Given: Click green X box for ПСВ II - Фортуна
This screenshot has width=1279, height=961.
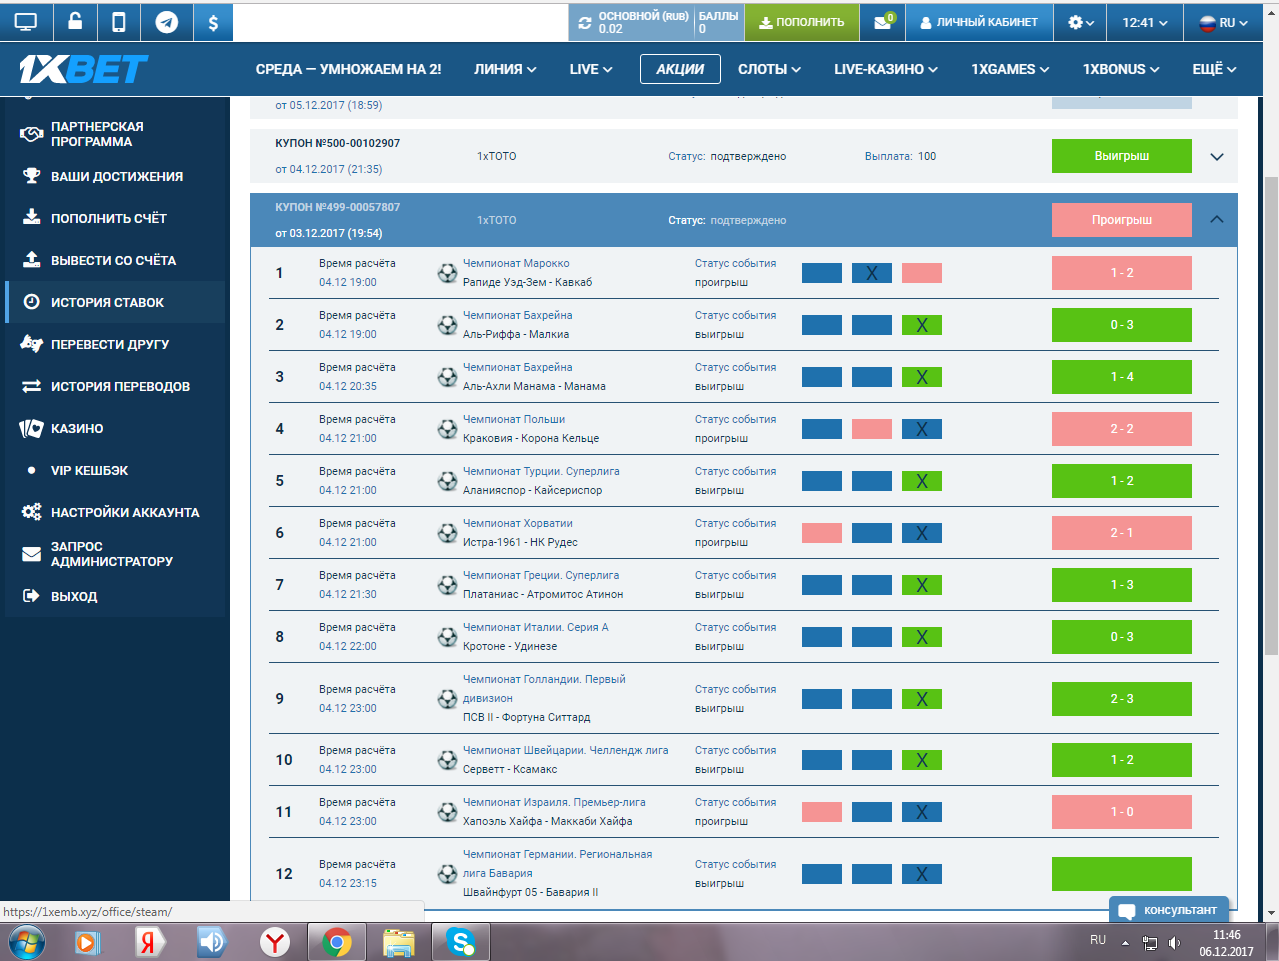Looking at the screenshot, I should click(922, 699).
